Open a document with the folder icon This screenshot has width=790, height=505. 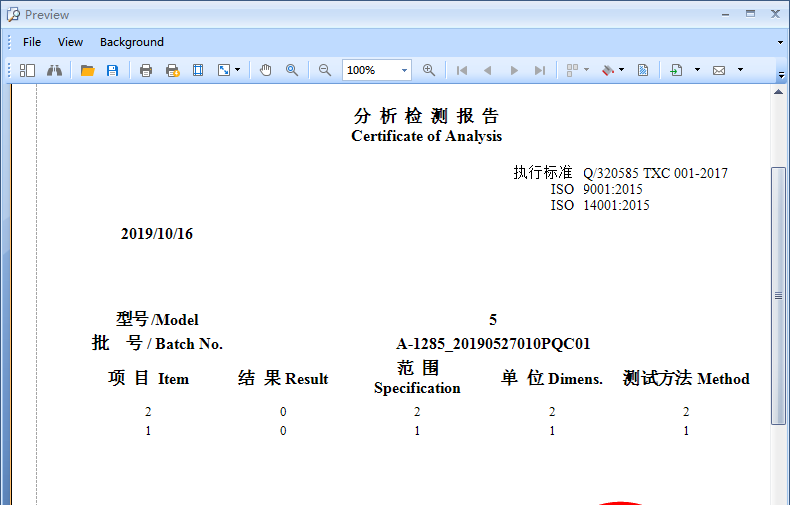[88, 70]
